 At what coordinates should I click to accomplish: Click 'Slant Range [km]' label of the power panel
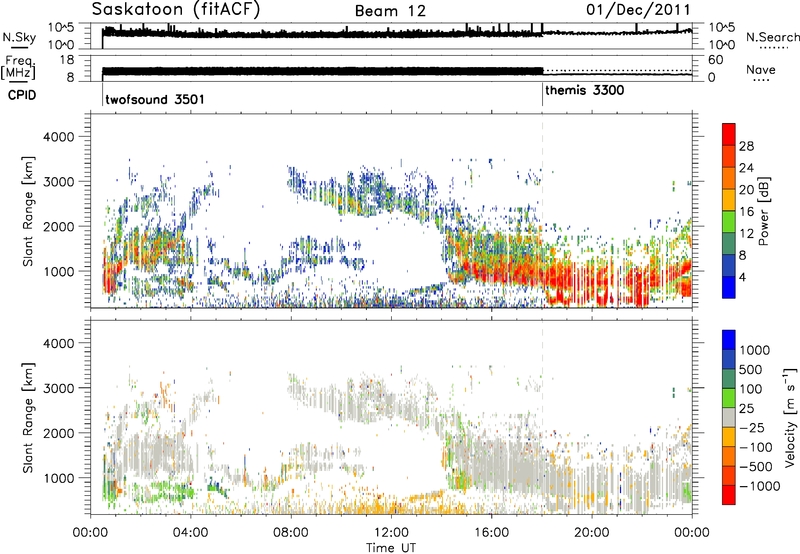28,211
